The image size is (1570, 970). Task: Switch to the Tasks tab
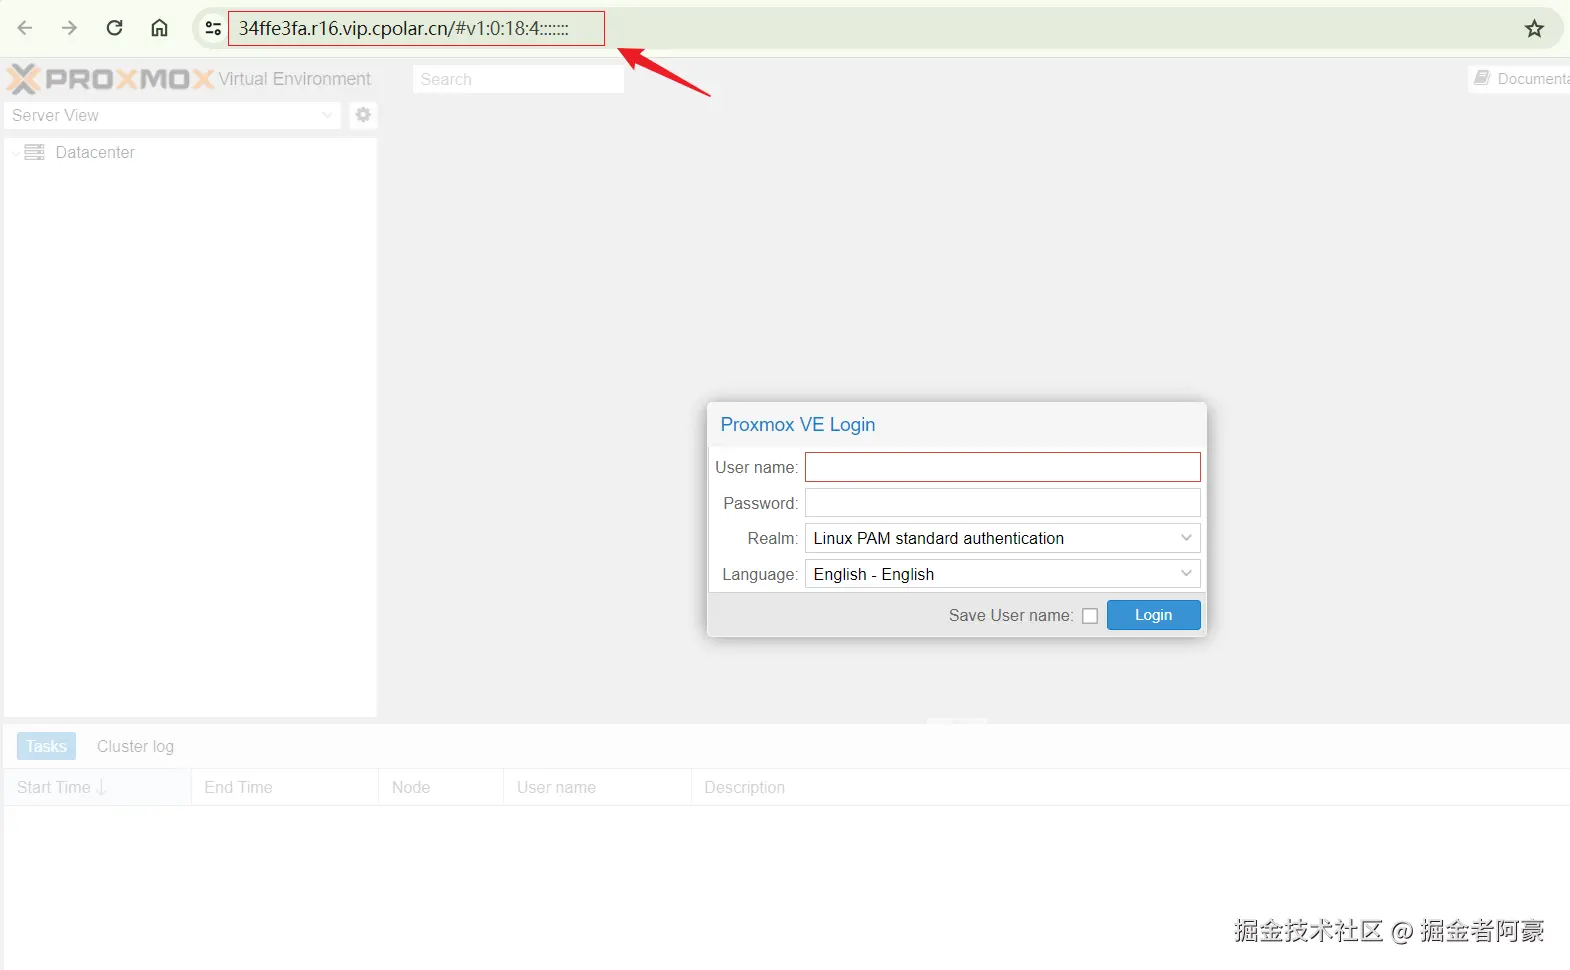tap(46, 746)
